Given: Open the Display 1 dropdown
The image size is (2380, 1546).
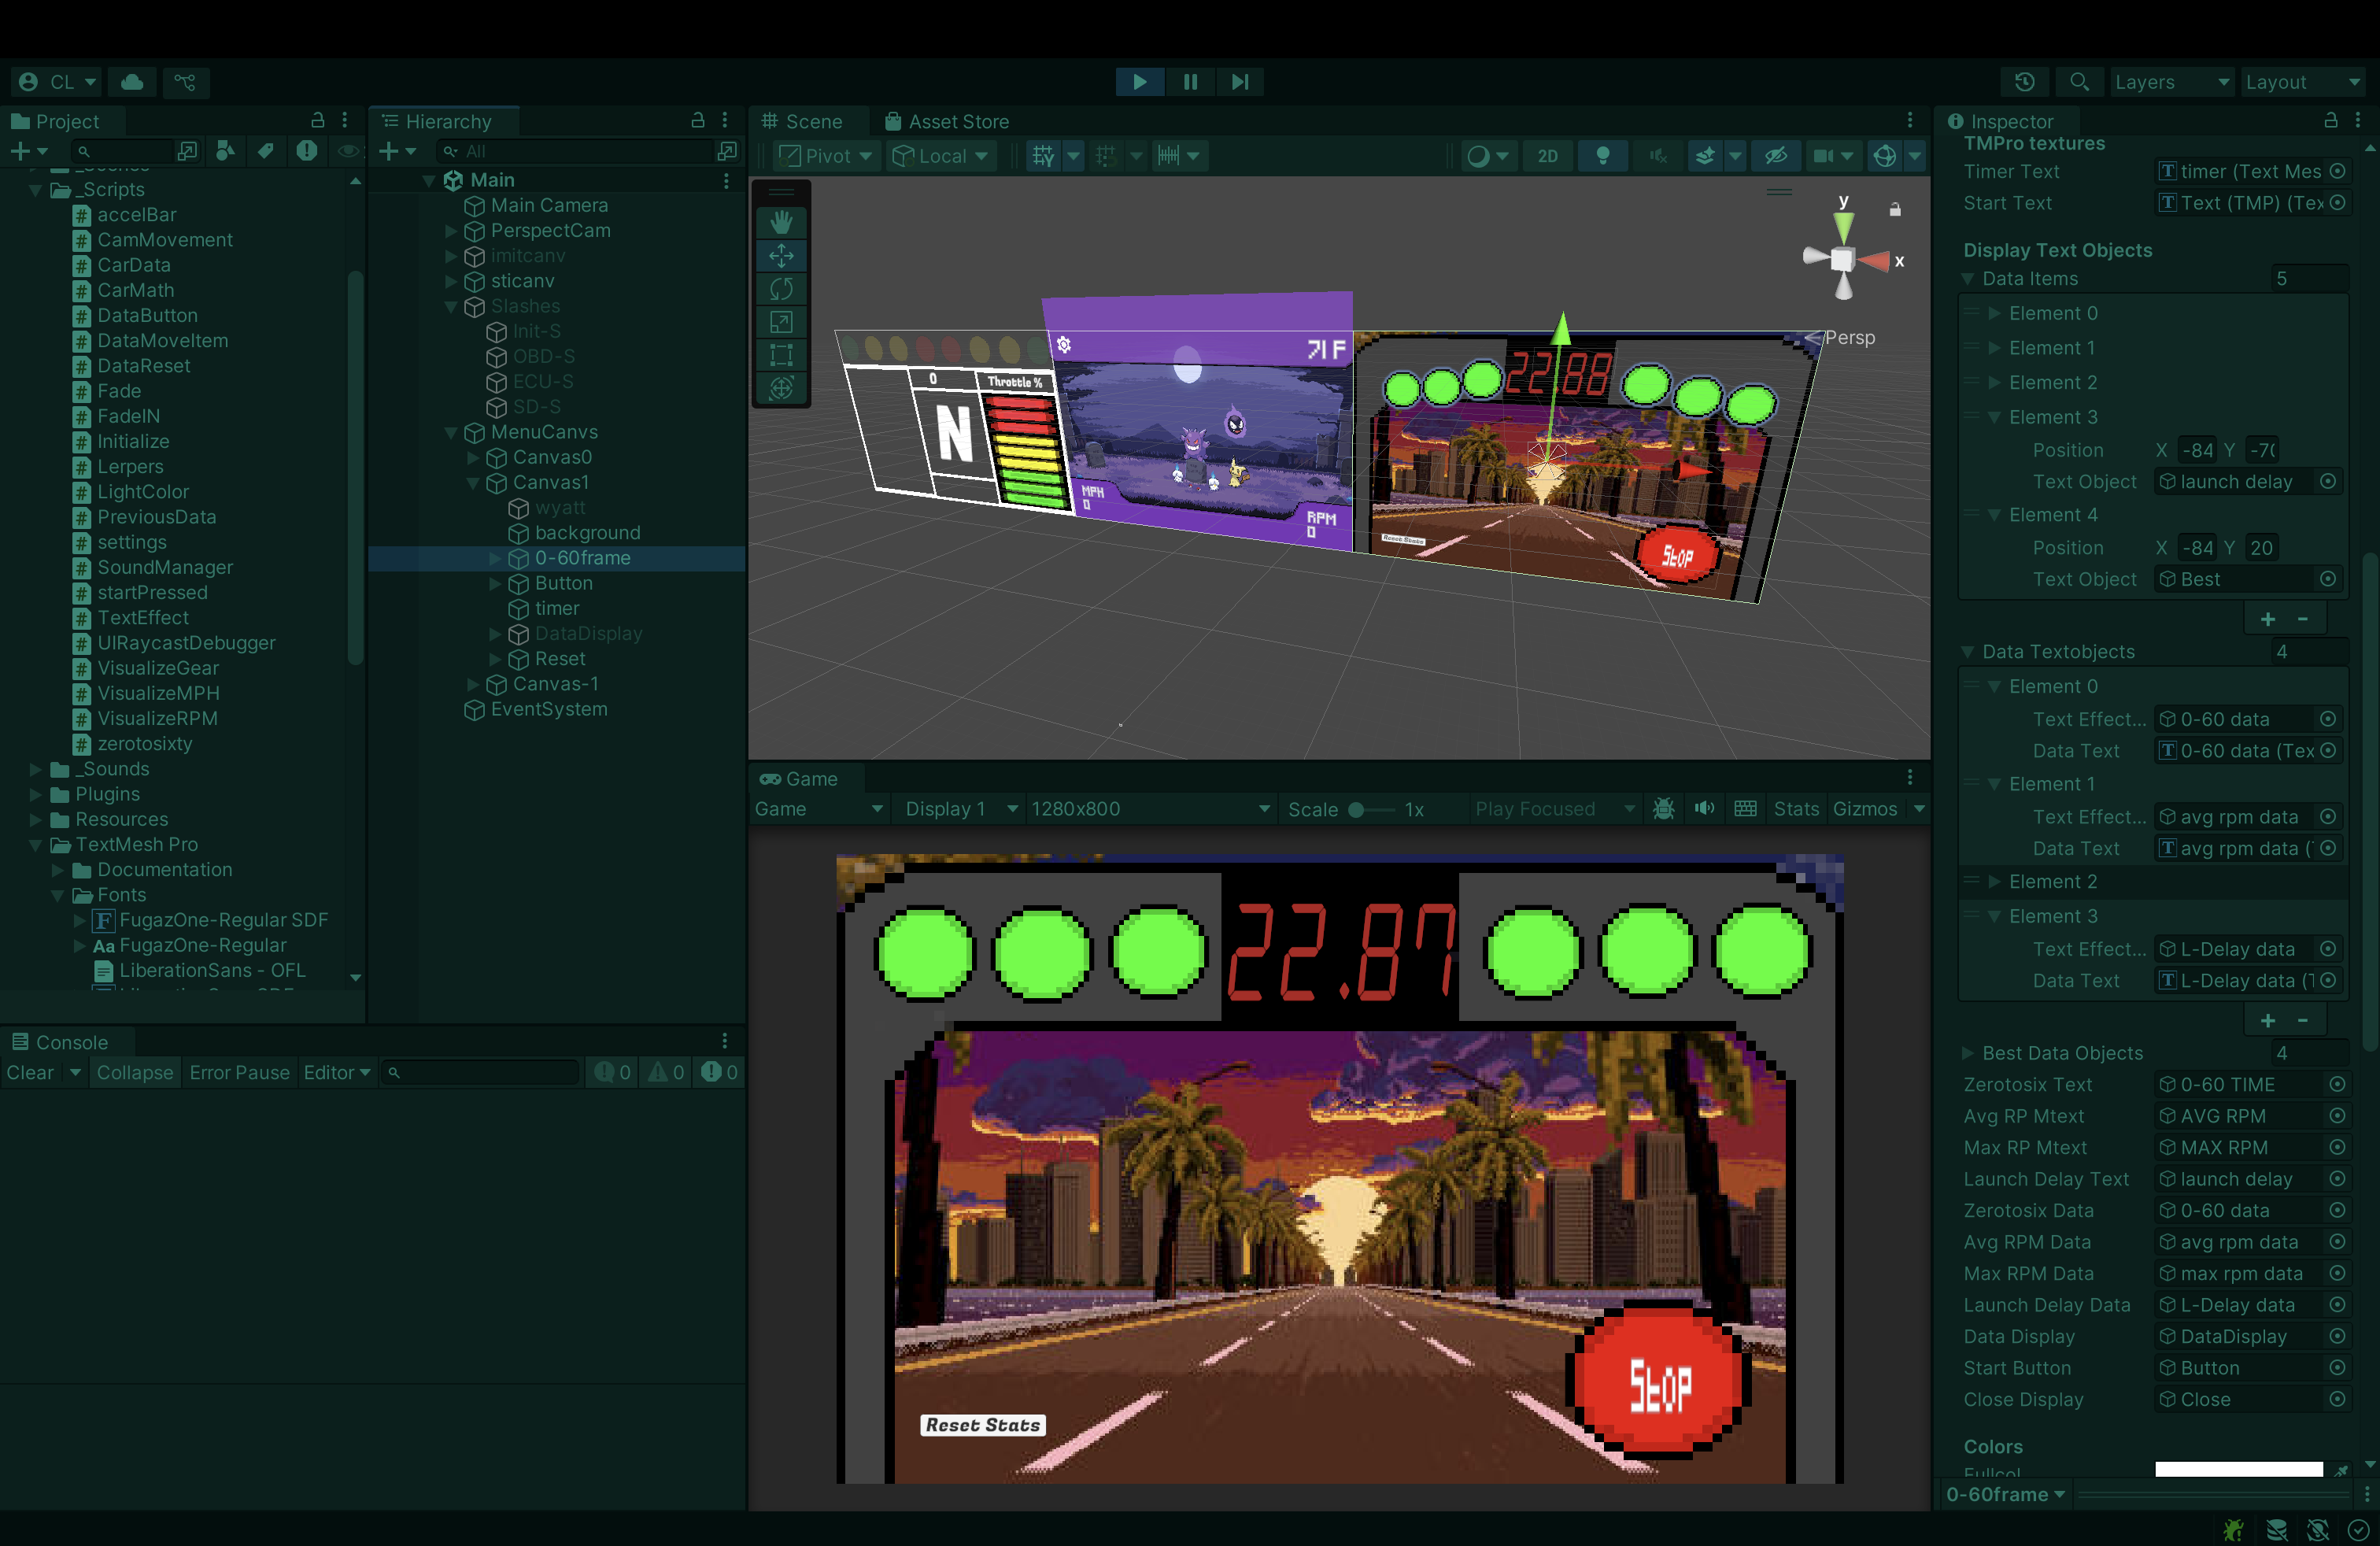Looking at the screenshot, I should tap(960, 809).
